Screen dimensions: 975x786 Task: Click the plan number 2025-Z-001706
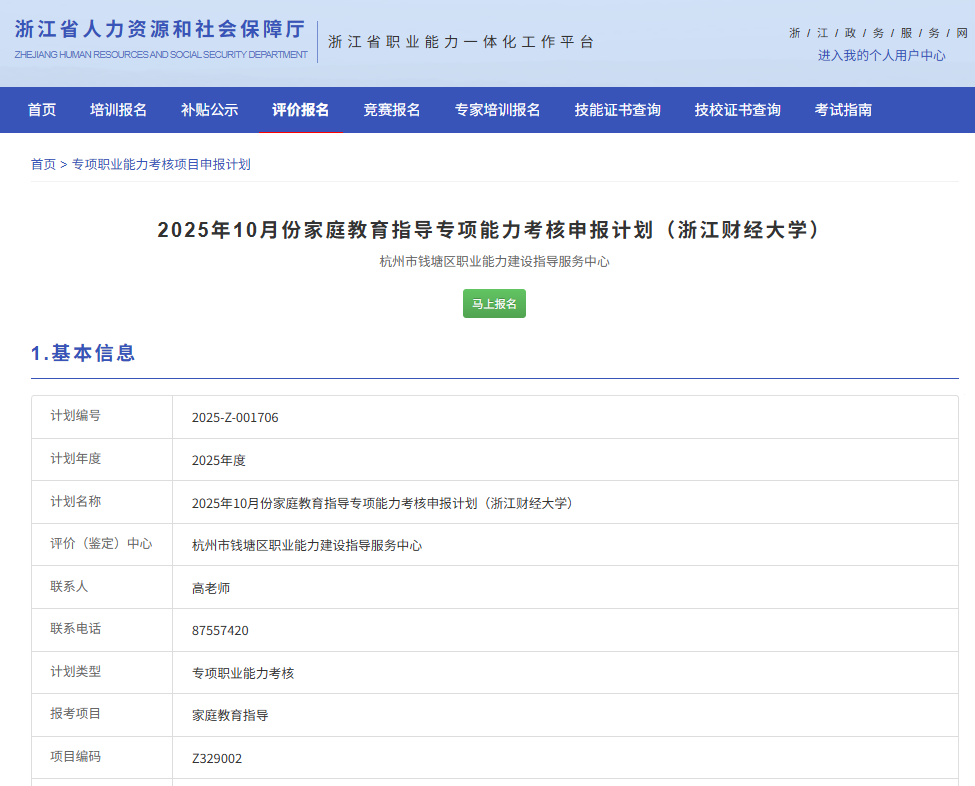(x=235, y=418)
